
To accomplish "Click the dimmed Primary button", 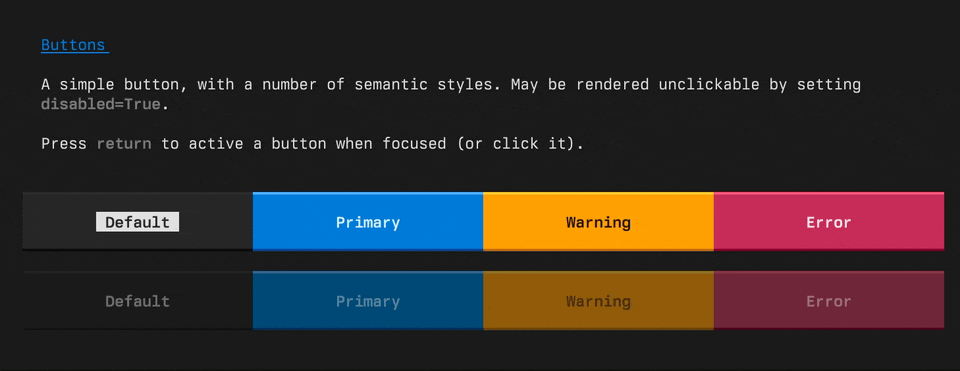I will (368, 301).
